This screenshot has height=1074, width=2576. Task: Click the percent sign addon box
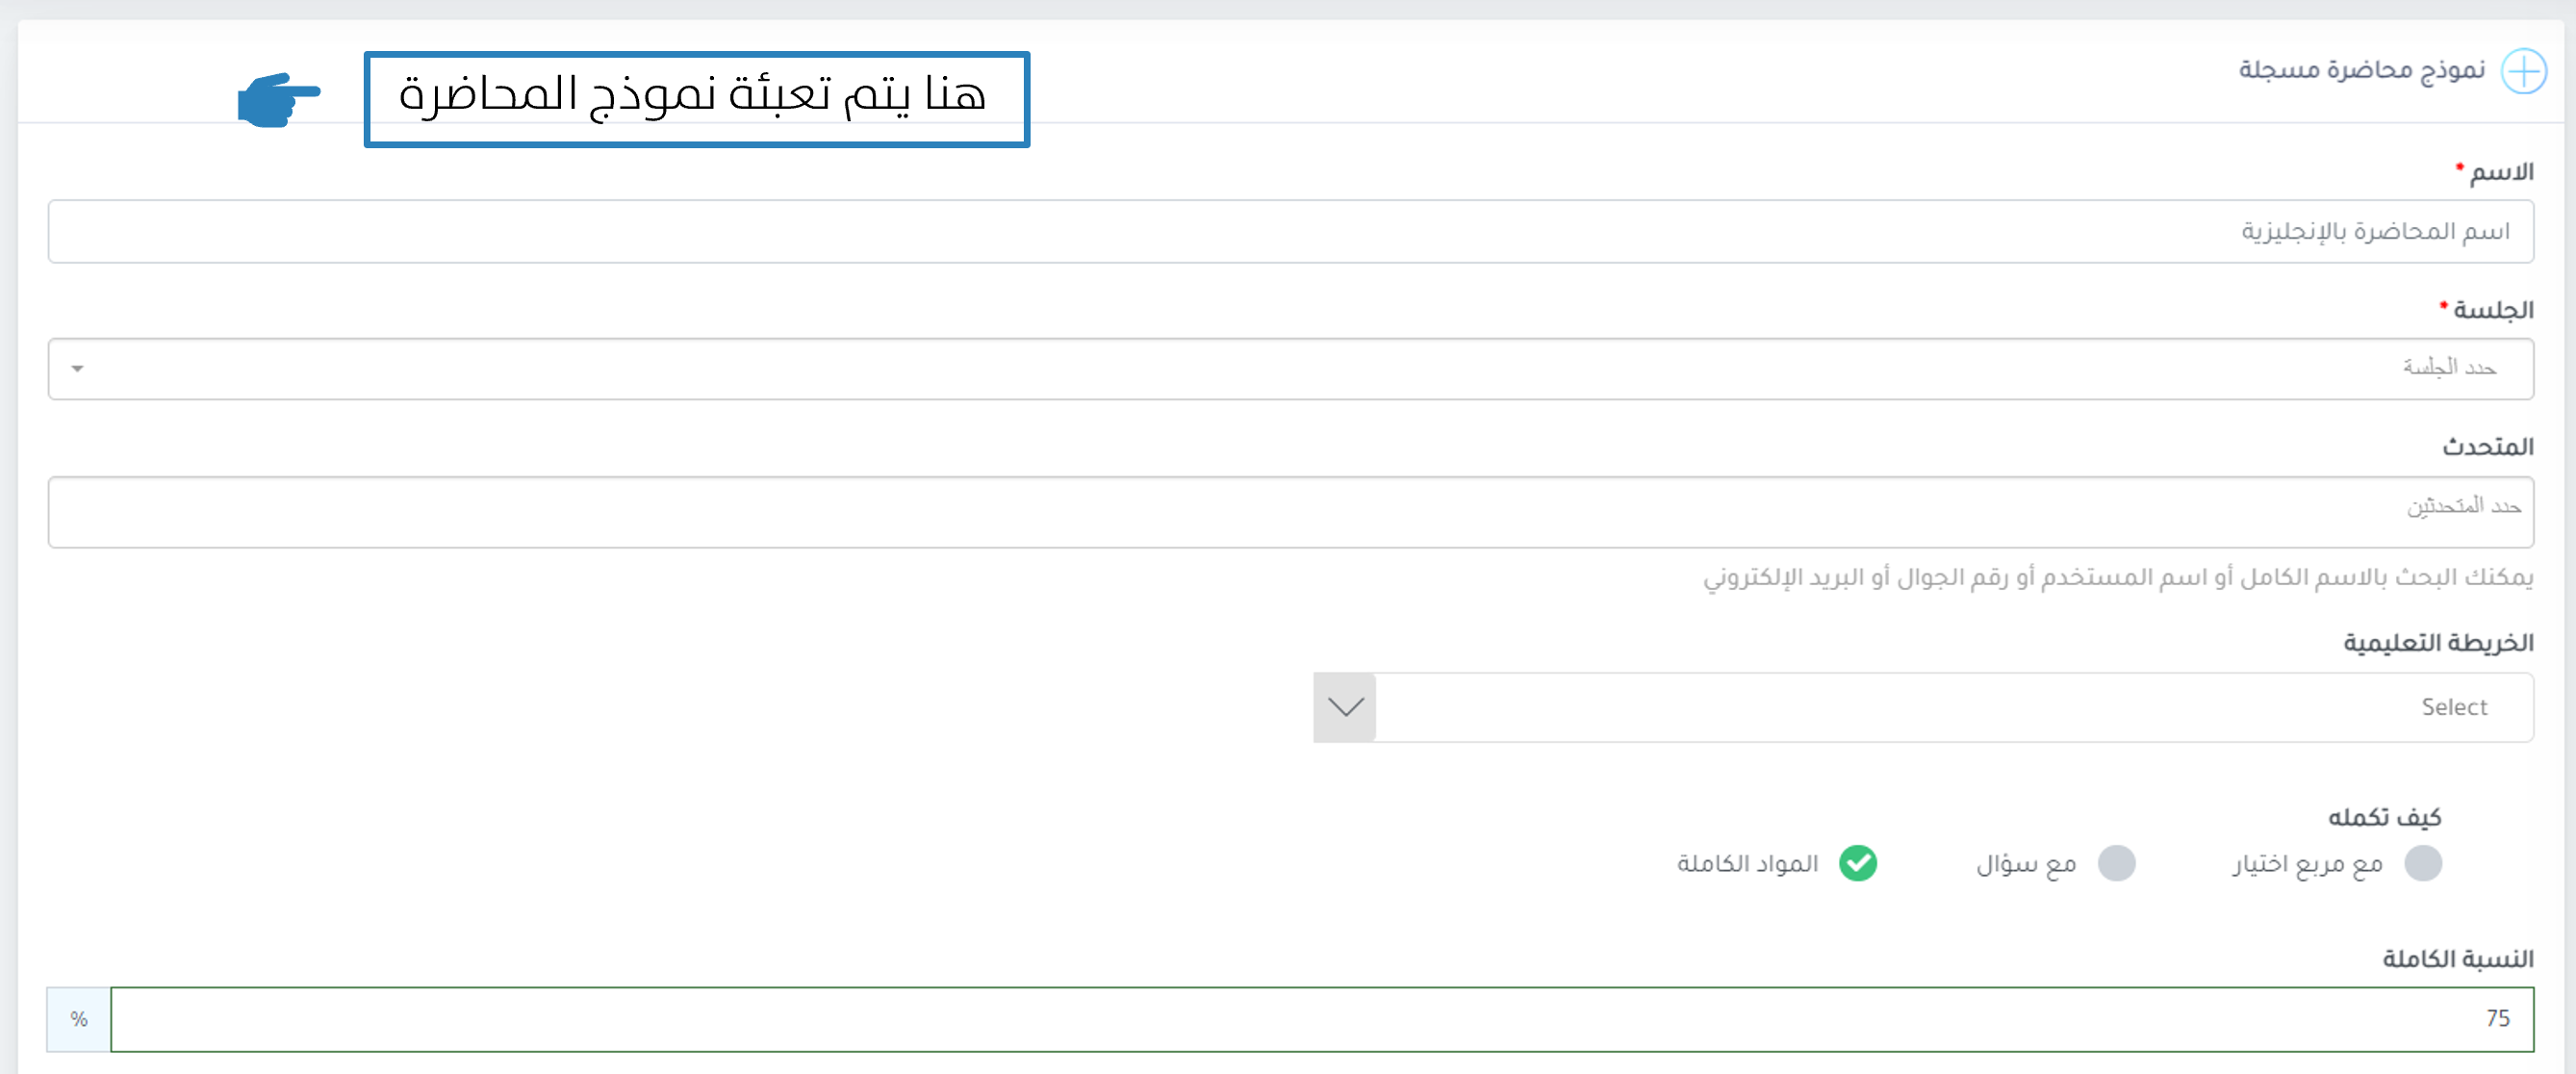79,1019
